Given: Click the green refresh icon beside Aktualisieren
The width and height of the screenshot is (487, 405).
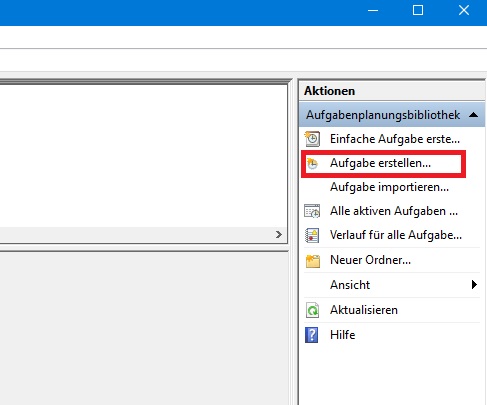Looking at the screenshot, I should [x=312, y=310].
